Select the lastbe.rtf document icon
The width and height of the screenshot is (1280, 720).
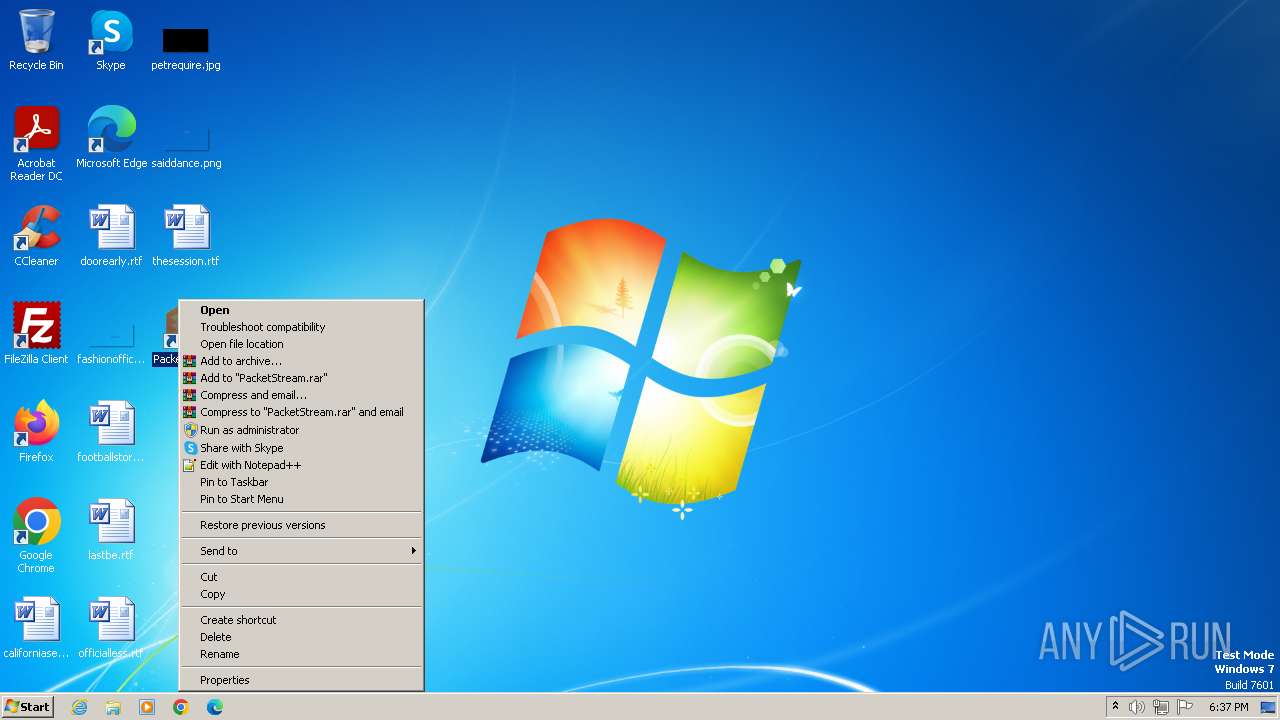click(111, 530)
